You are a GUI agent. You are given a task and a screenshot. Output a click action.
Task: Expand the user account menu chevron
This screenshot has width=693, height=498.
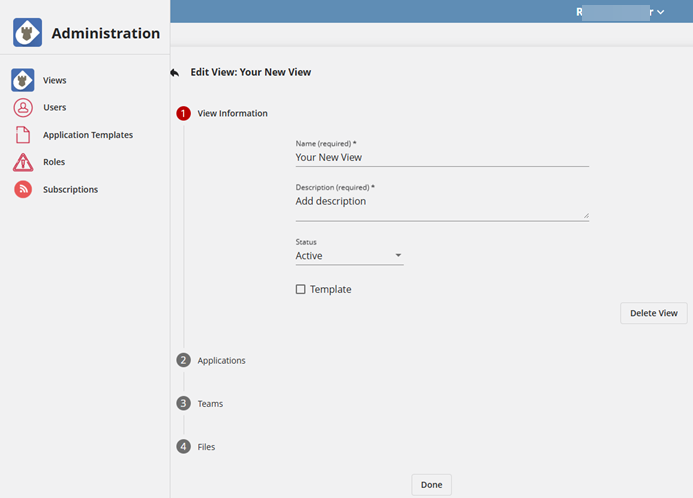point(660,12)
